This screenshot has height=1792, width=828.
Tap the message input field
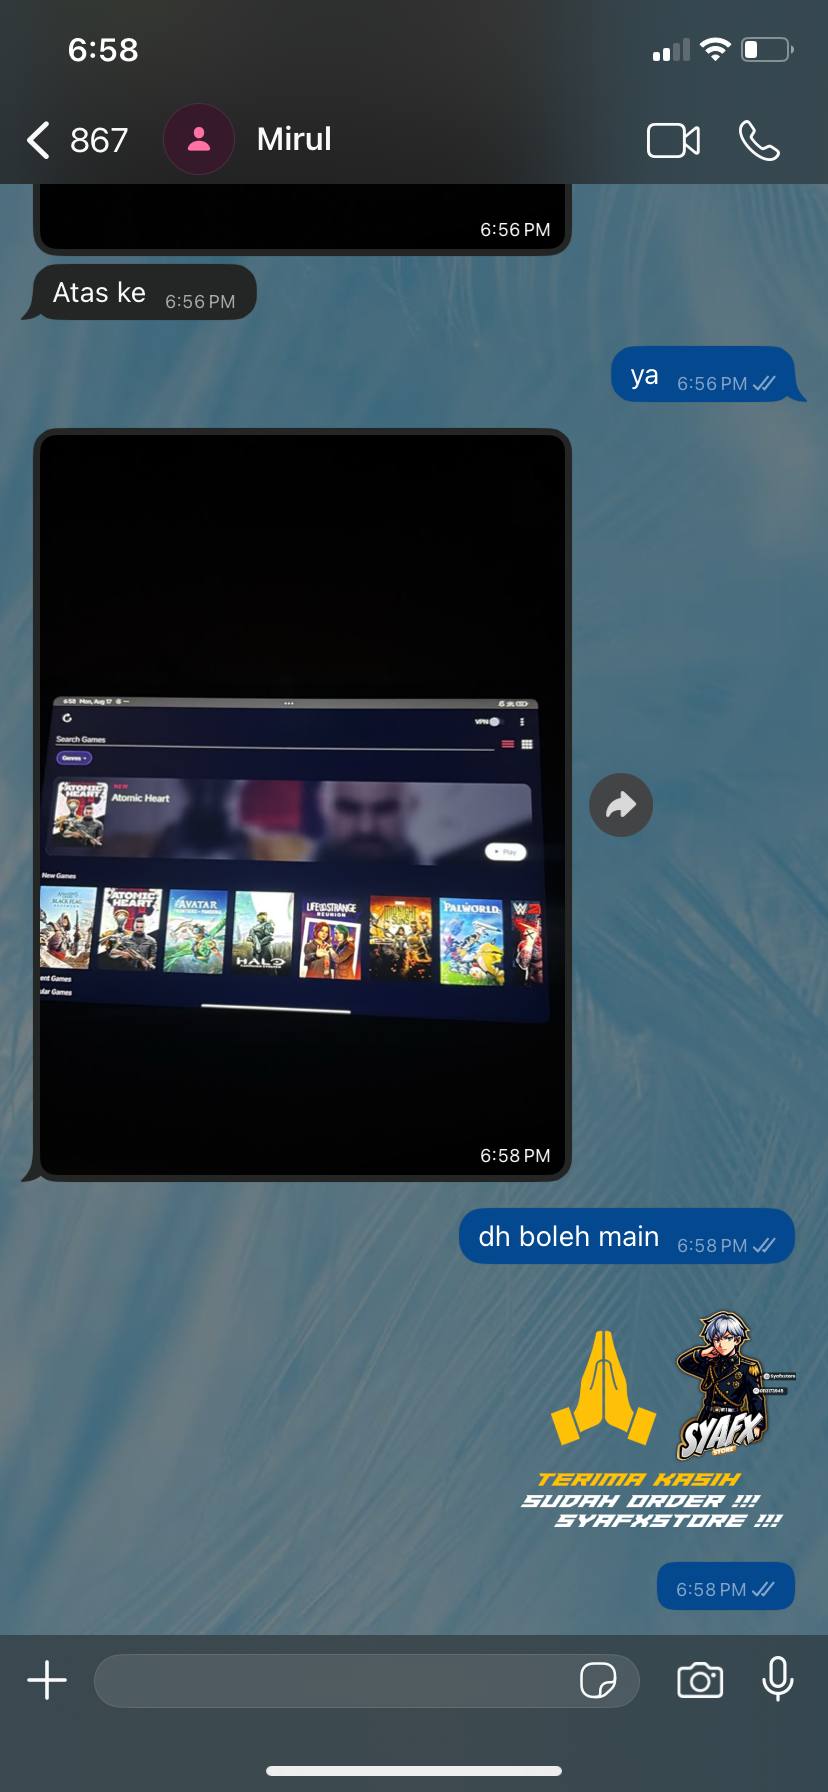pos(366,1680)
